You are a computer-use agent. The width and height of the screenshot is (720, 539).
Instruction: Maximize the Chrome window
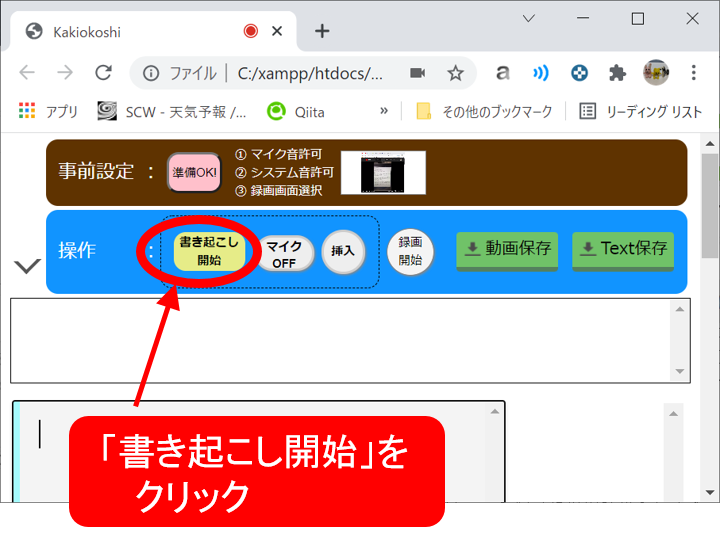tap(638, 18)
